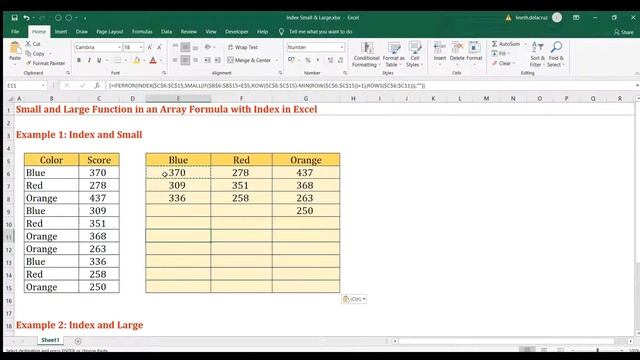Apply red font color A icon

click(153, 60)
